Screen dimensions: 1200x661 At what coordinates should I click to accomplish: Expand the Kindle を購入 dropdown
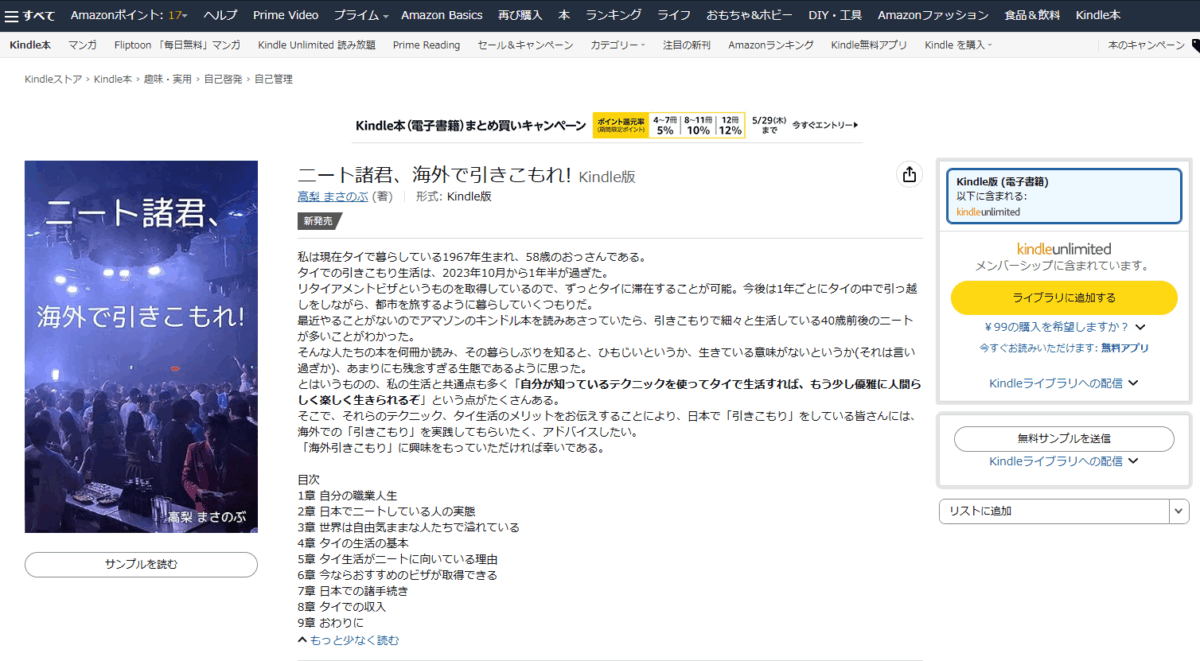(960, 45)
